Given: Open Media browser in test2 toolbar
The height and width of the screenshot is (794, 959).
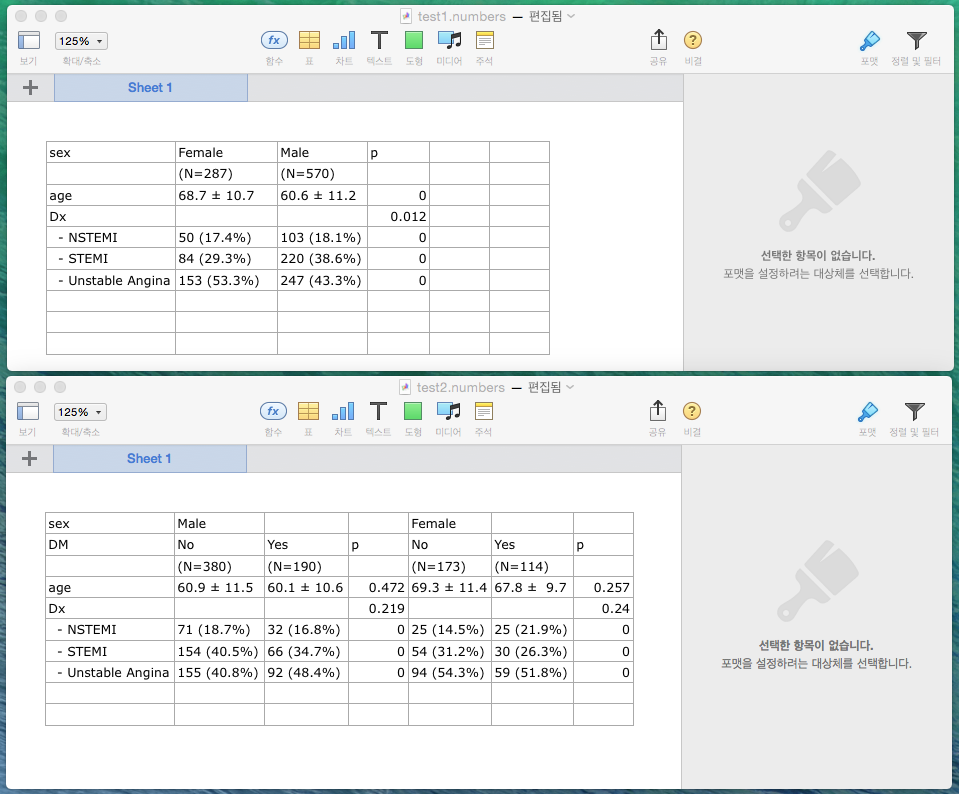Looking at the screenshot, I should pyautogui.click(x=448, y=411).
